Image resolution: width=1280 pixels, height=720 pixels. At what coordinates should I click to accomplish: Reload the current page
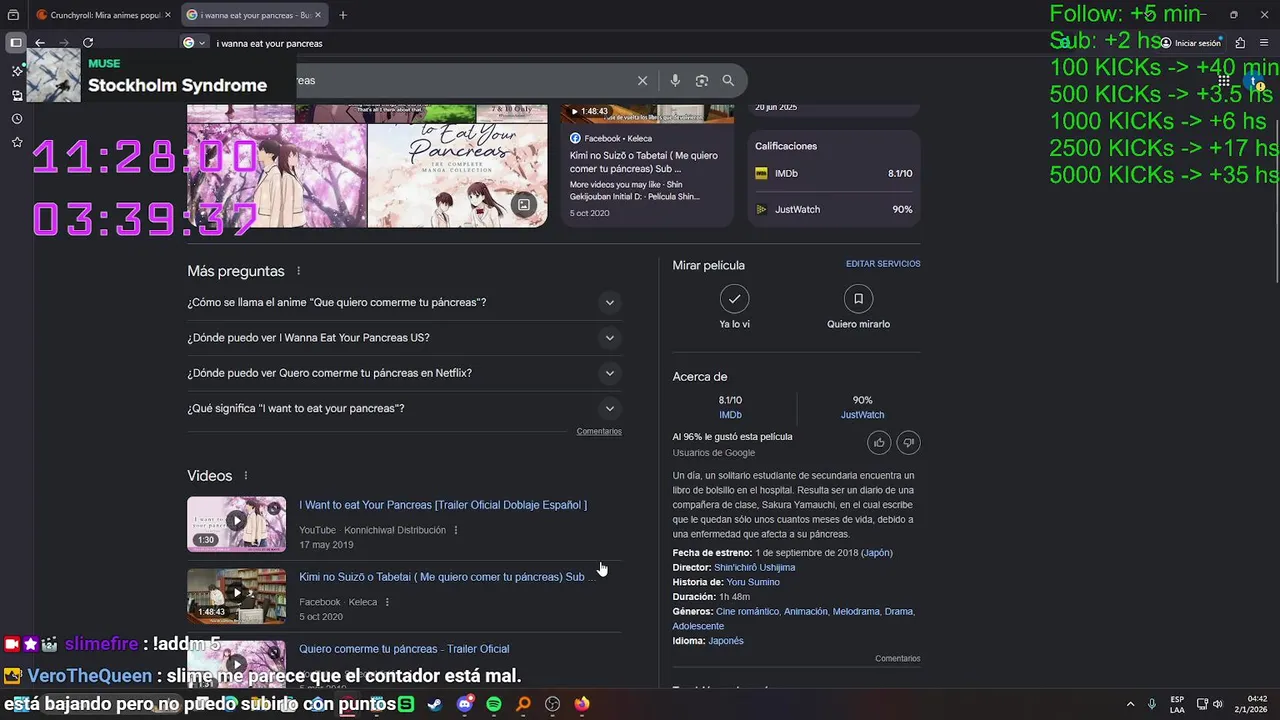(x=88, y=43)
